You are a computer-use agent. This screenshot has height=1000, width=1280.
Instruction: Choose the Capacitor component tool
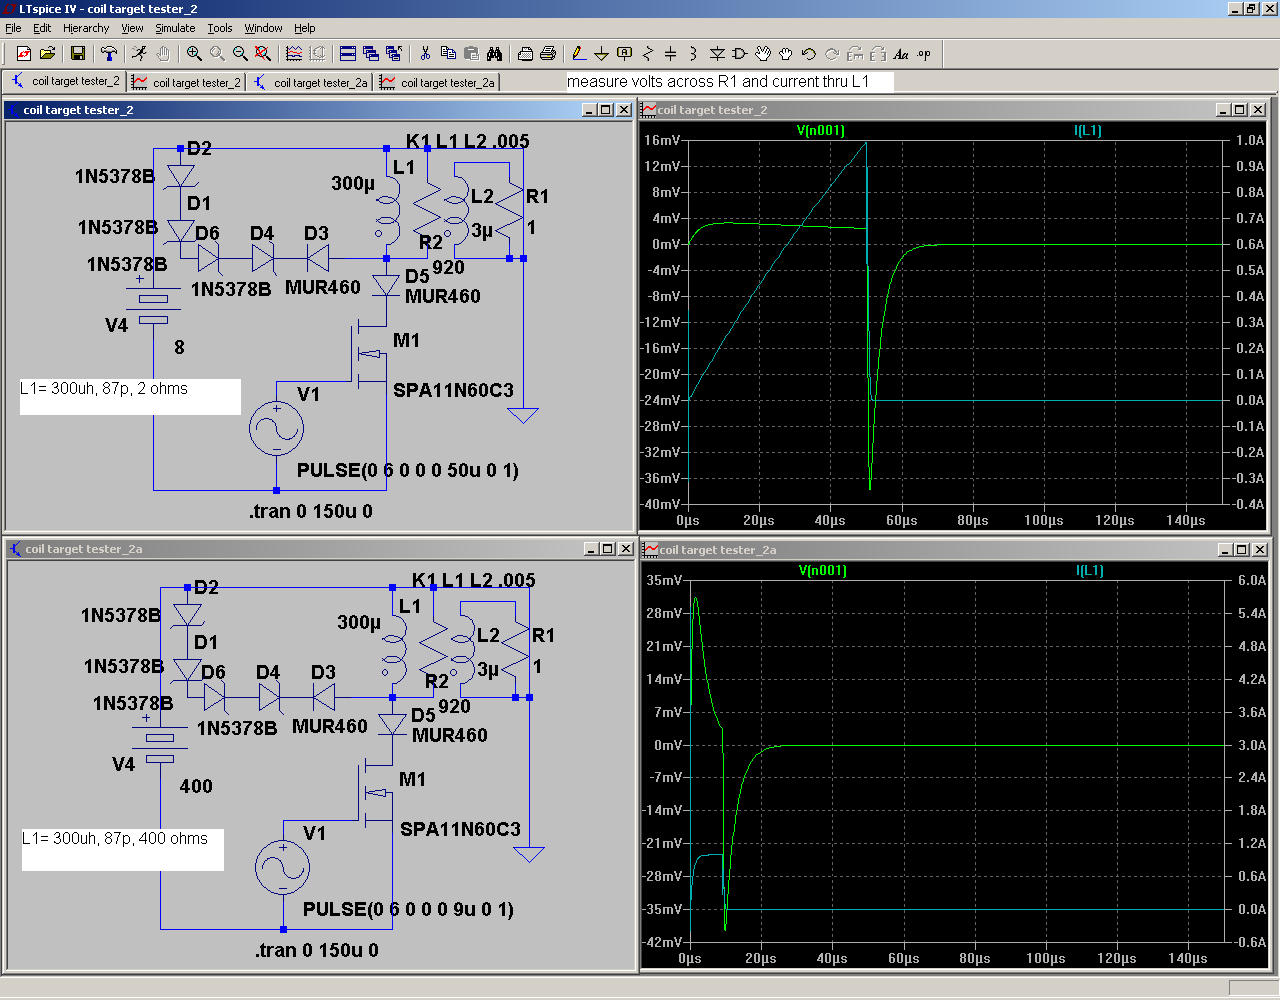tap(670, 54)
